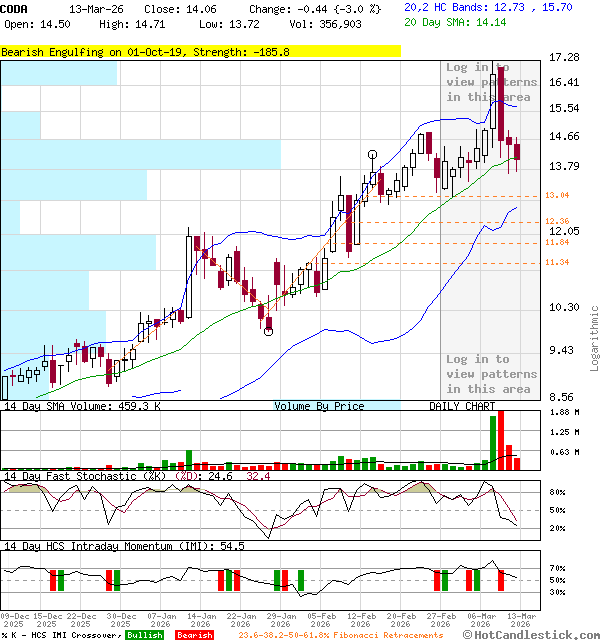The height and width of the screenshot is (640, 600).
Task: Select the yellow Bearish Engulfing pattern banner
Action: (x=200, y=51)
